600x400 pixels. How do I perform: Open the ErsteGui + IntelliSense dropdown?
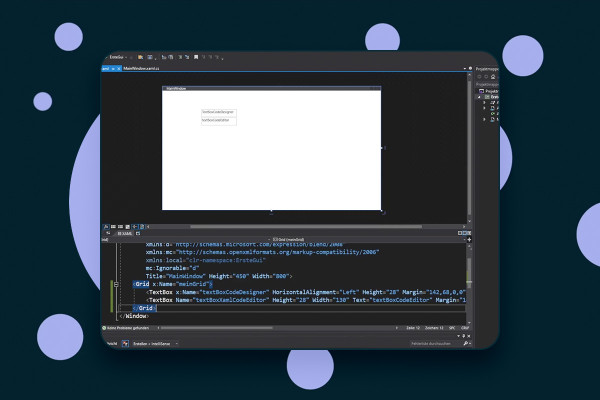point(155,344)
